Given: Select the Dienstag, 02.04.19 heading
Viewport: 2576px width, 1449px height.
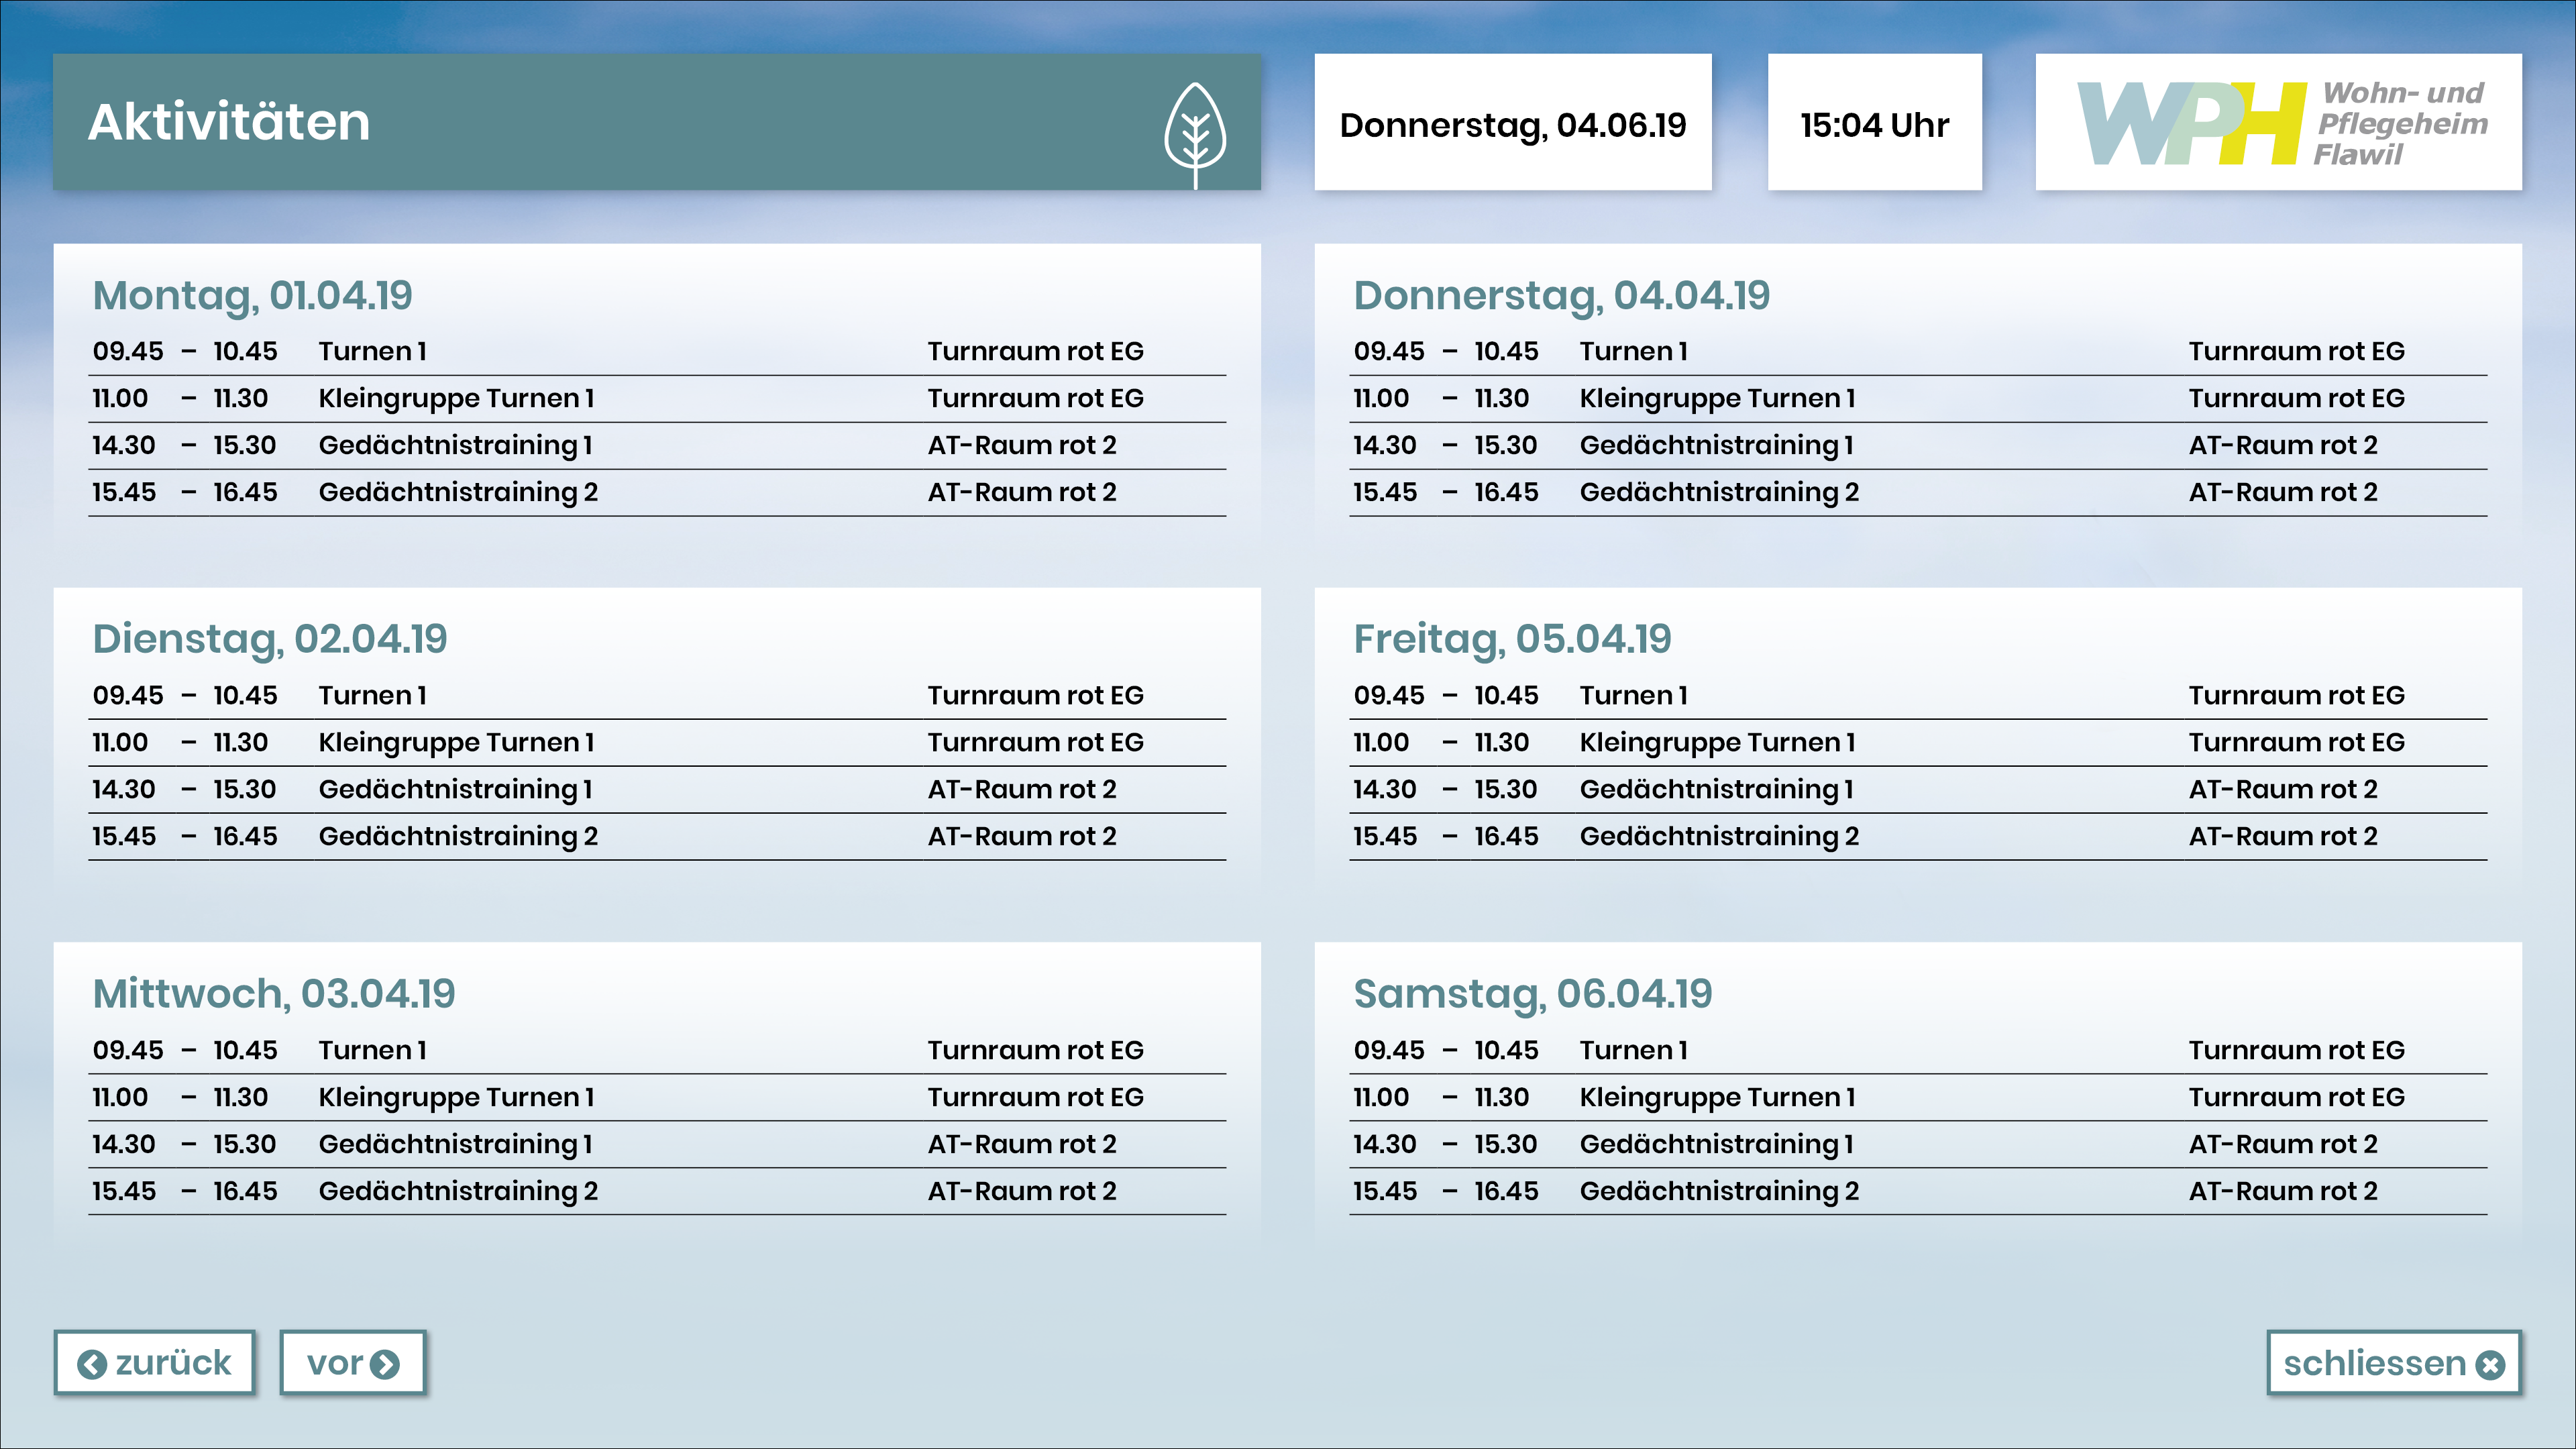Looking at the screenshot, I should (x=270, y=639).
